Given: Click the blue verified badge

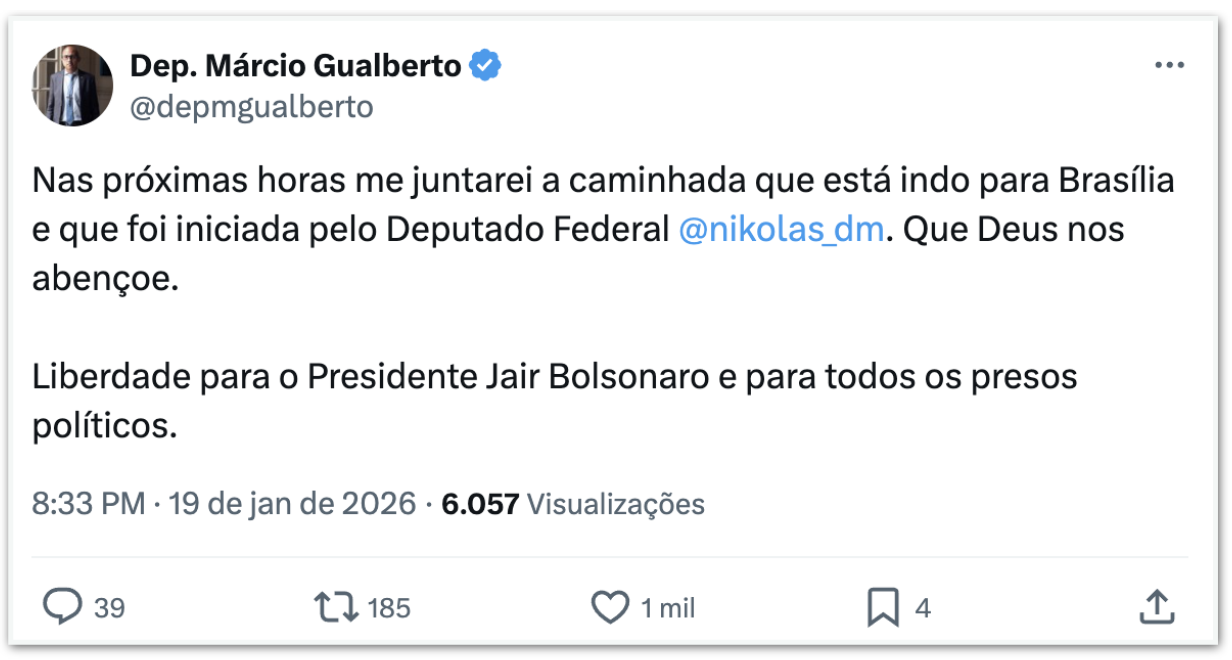Looking at the screenshot, I should click(x=486, y=66).
